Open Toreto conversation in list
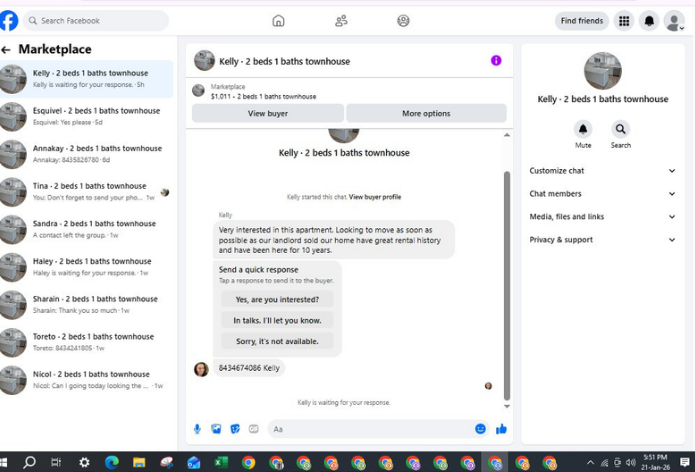 pos(86,343)
